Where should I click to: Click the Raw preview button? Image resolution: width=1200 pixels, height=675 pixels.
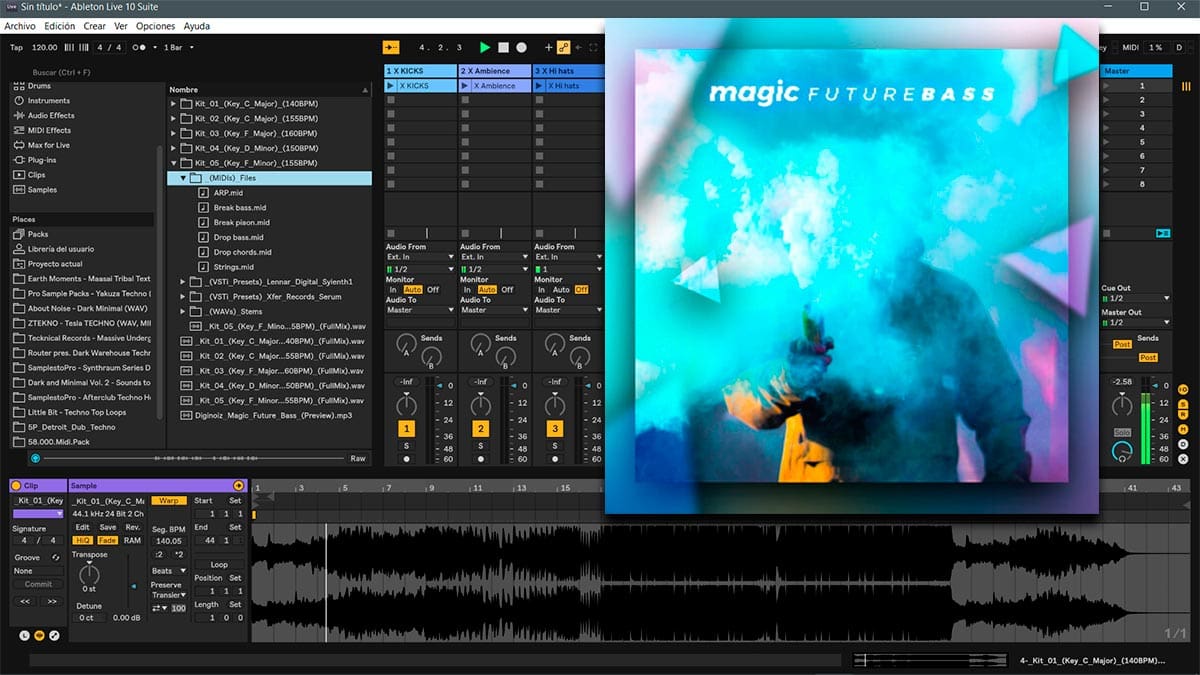pyautogui.click(x=357, y=458)
